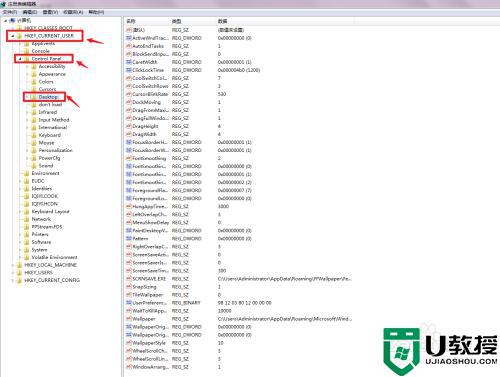Select the Software key in tree
This screenshot has width=500, height=377.
tap(41, 242)
